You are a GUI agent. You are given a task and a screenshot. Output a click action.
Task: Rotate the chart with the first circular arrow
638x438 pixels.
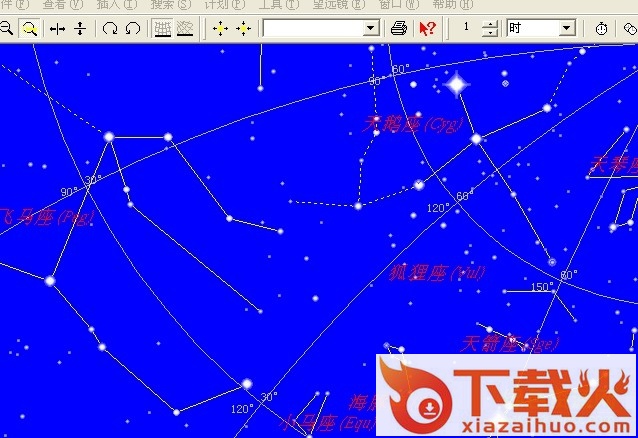tap(110, 29)
